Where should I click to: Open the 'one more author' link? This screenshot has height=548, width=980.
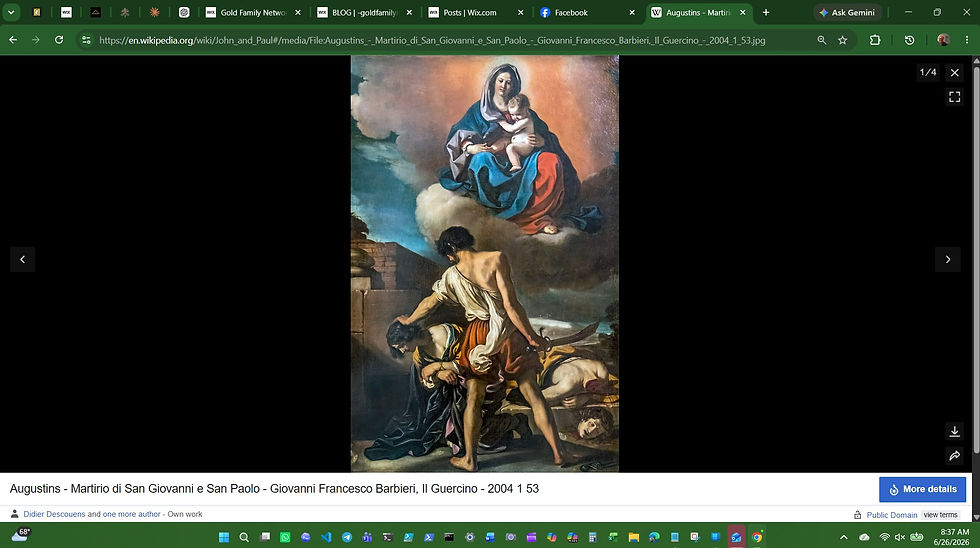(x=131, y=514)
